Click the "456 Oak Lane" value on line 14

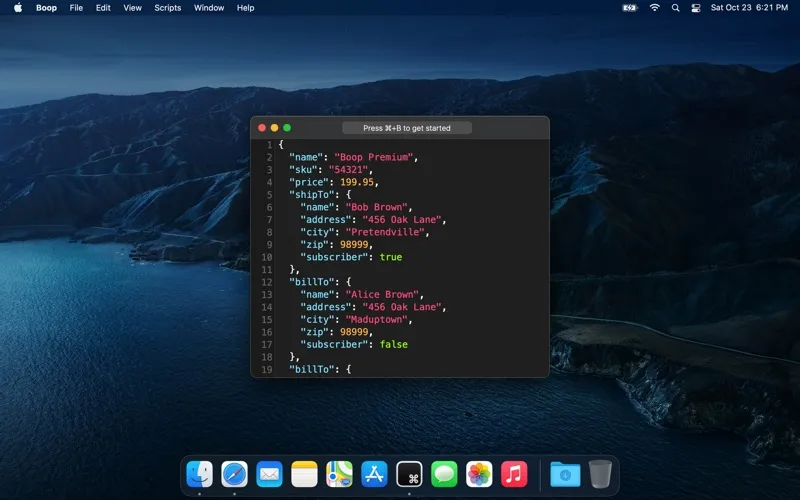click(402, 307)
